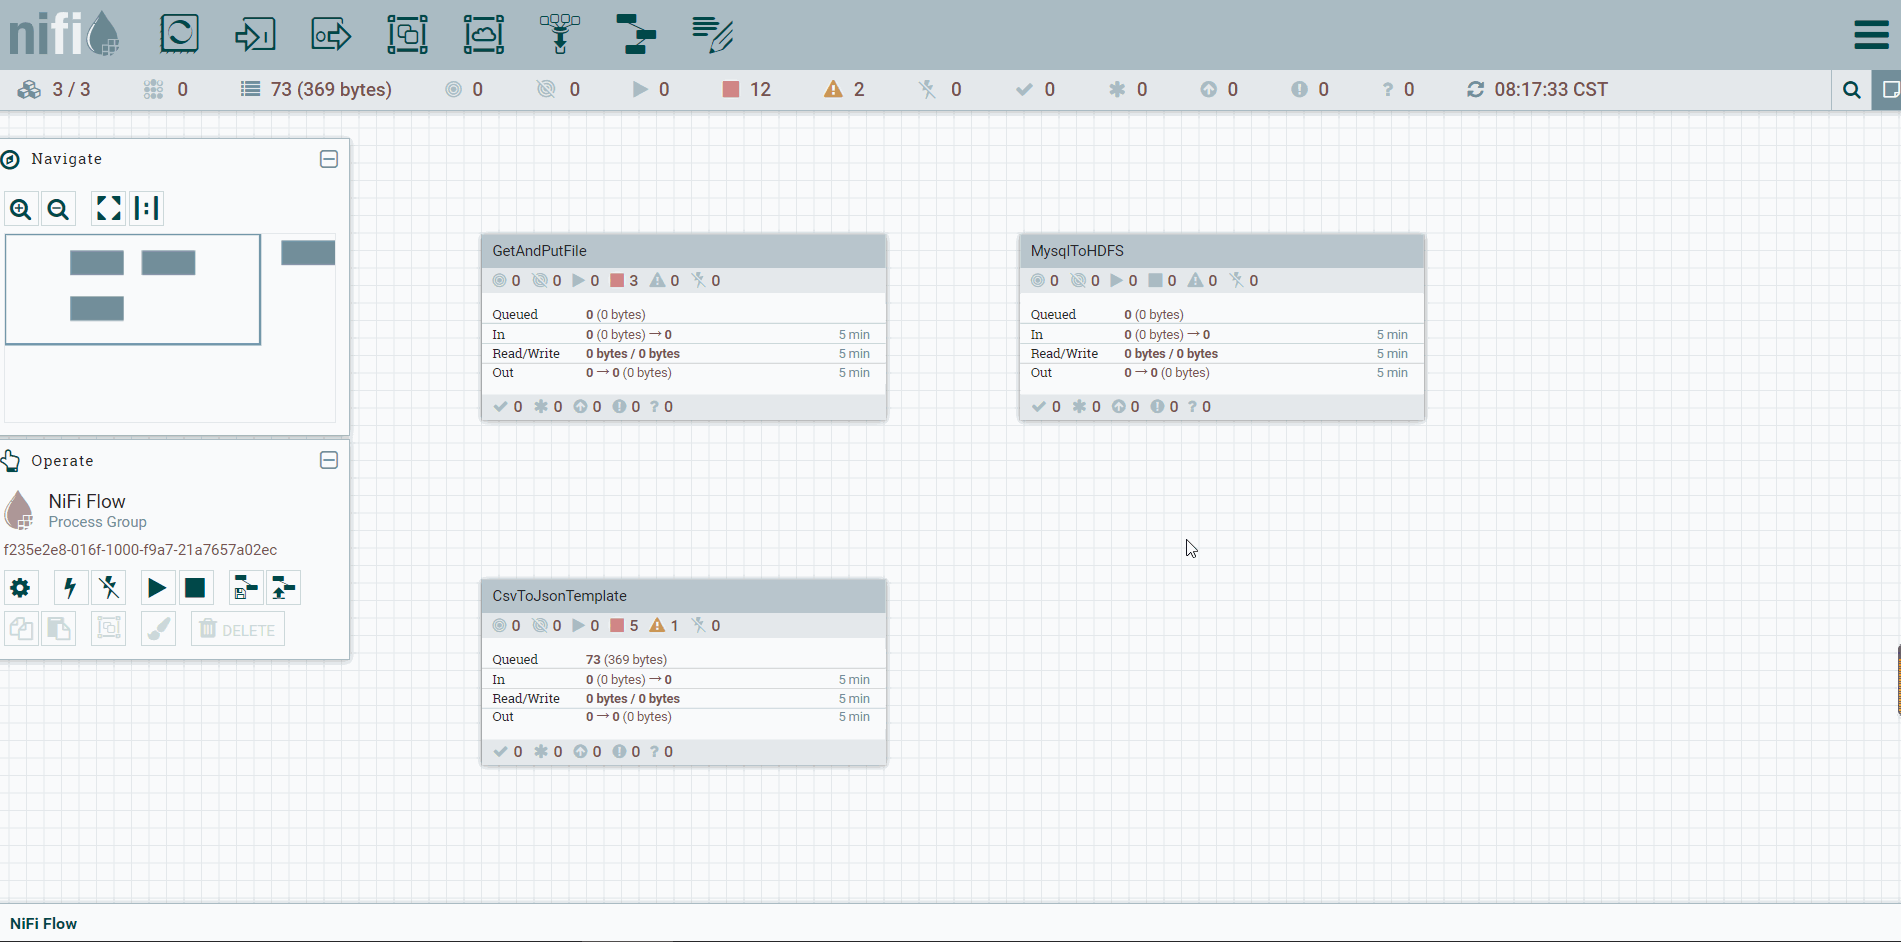Stop the flow with the stop button

[x=195, y=588]
